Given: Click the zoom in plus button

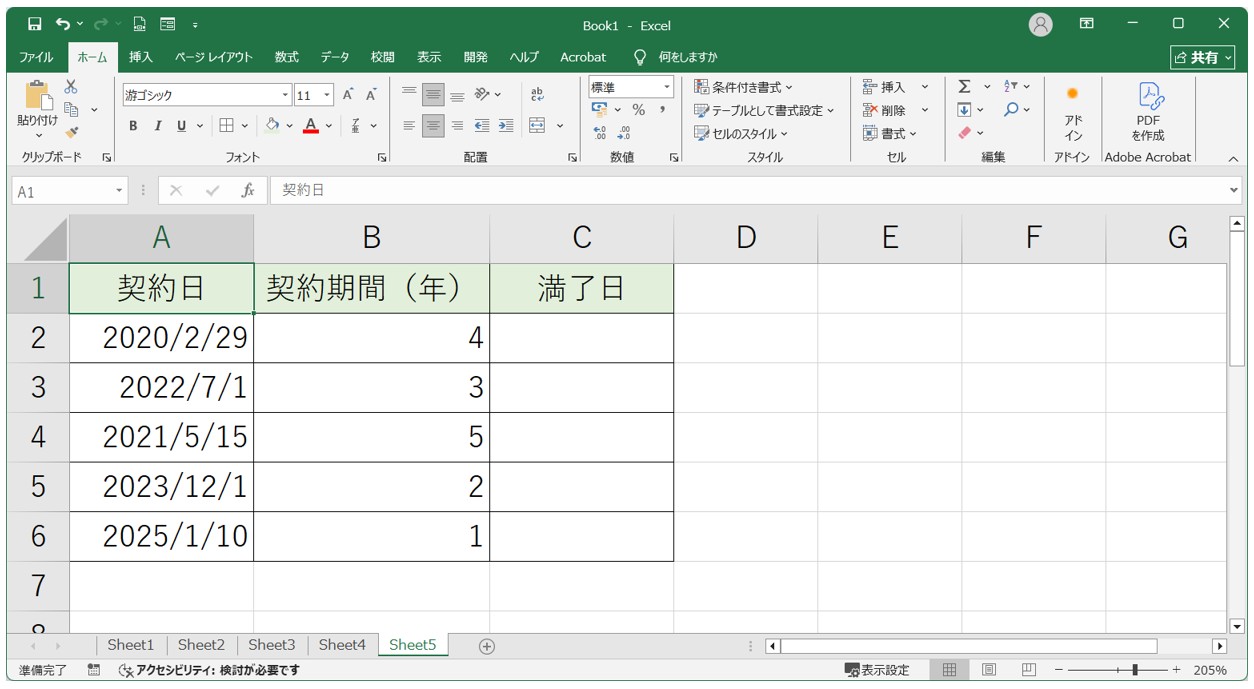Looking at the screenshot, I should (1176, 670).
